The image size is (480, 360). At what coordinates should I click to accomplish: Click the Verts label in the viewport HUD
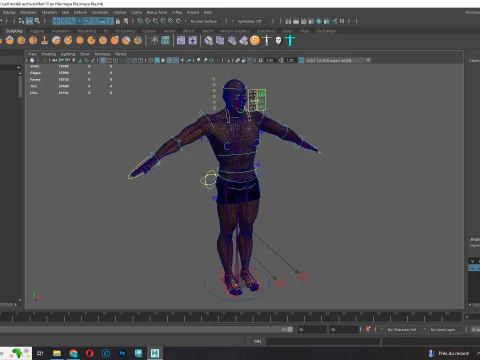point(35,66)
